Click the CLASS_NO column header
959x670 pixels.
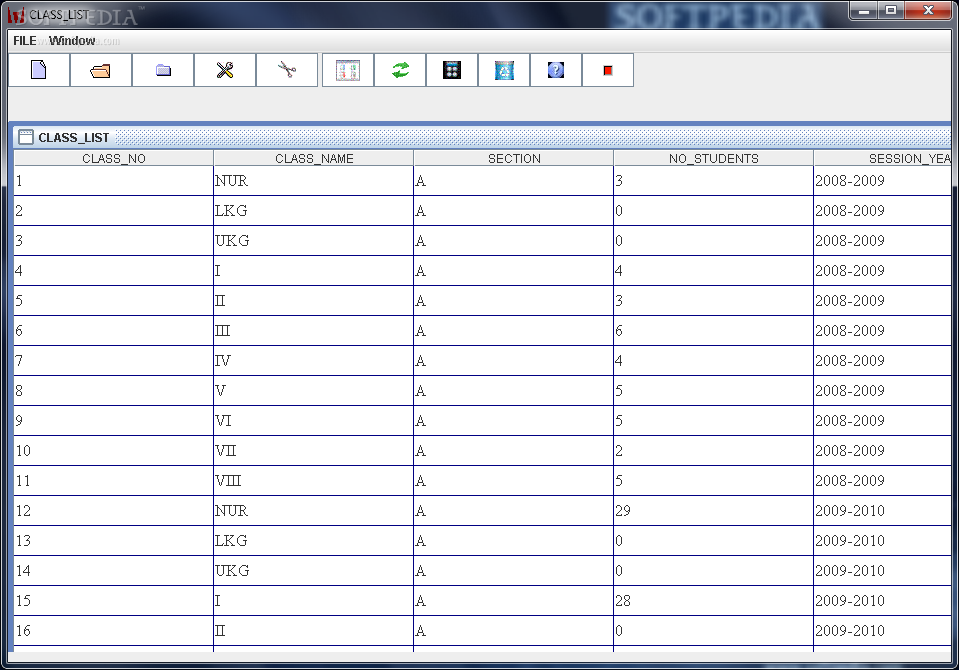pyautogui.click(x=114, y=158)
